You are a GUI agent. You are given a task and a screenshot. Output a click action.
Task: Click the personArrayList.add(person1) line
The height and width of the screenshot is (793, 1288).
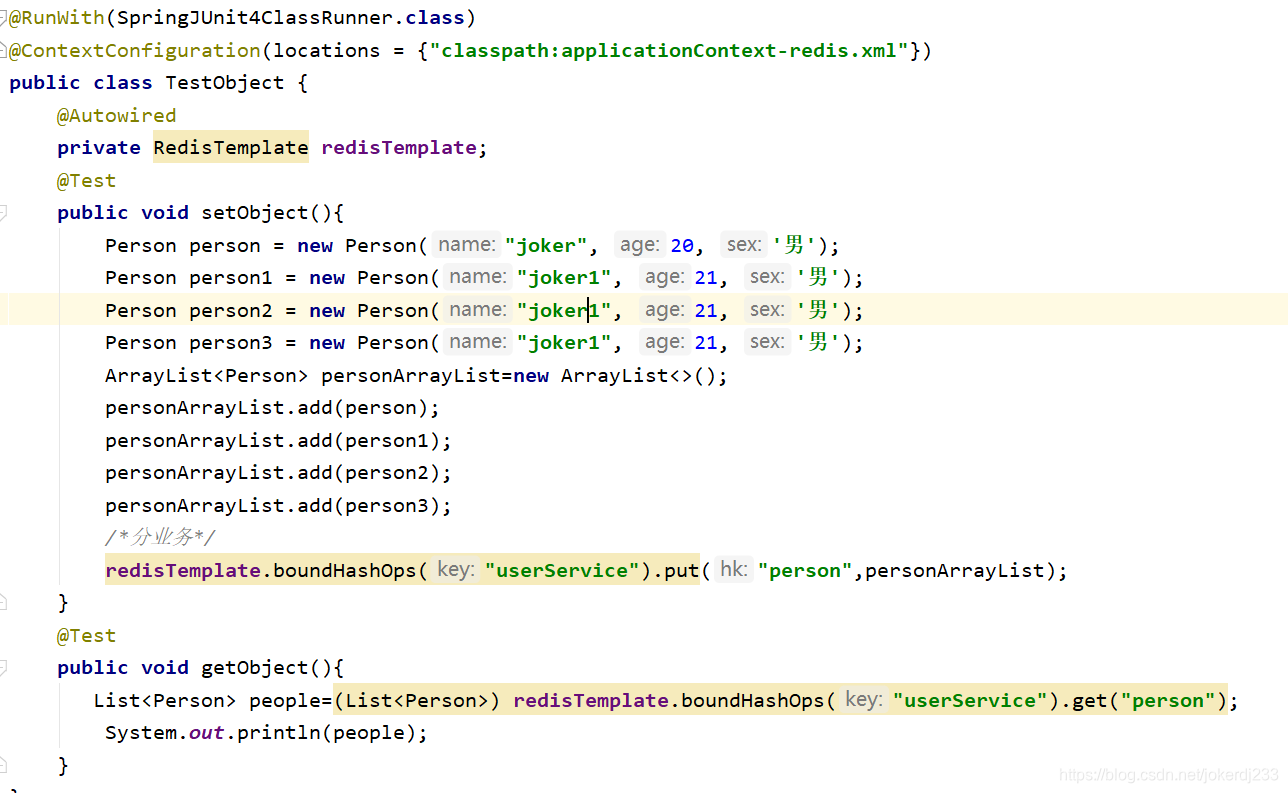278,440
